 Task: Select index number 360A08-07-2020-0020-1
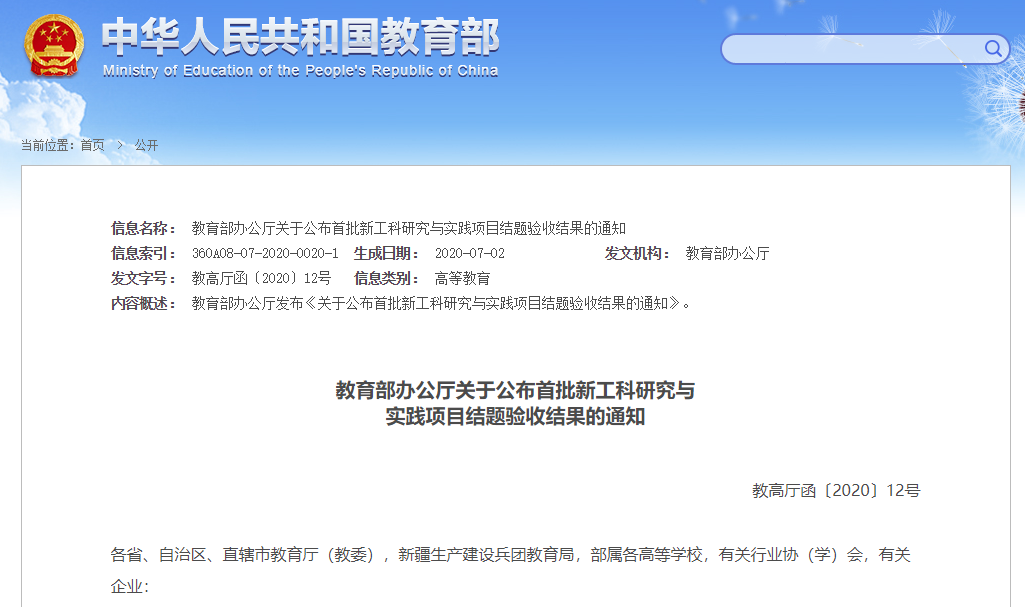265,253
